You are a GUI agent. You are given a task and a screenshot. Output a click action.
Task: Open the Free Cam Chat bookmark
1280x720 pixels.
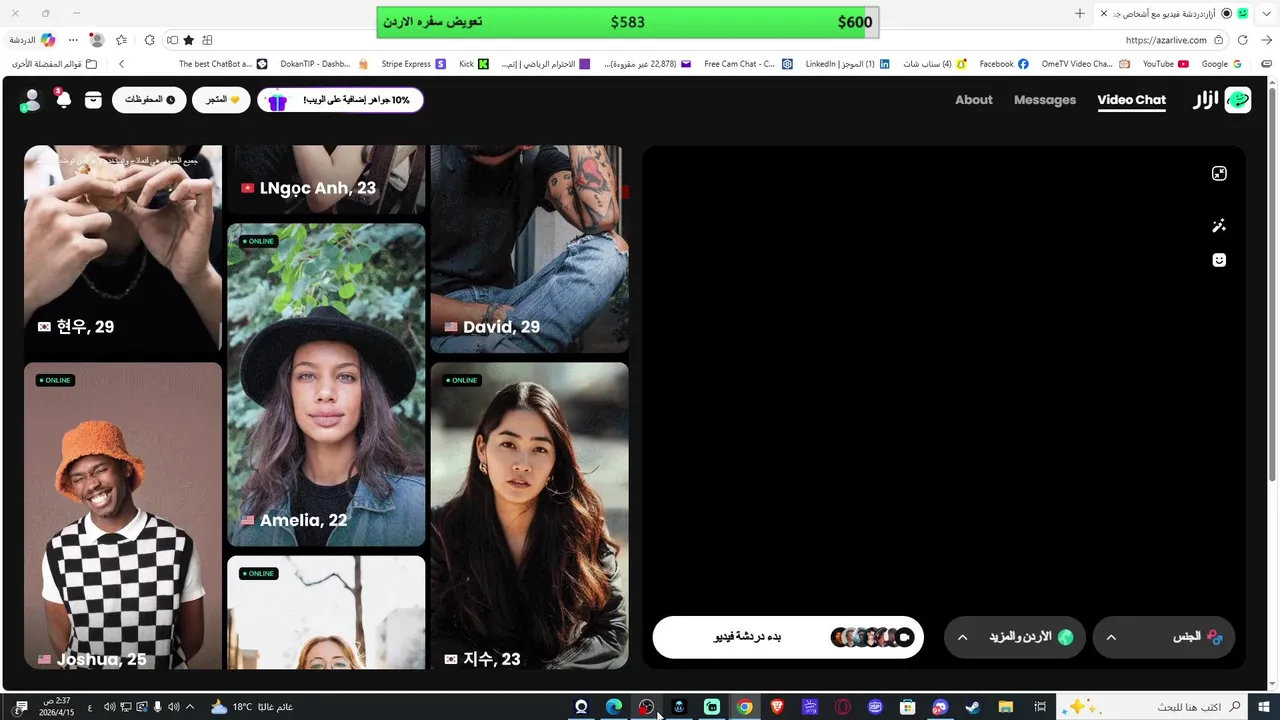pyautogui.click(x=748, y=64)
